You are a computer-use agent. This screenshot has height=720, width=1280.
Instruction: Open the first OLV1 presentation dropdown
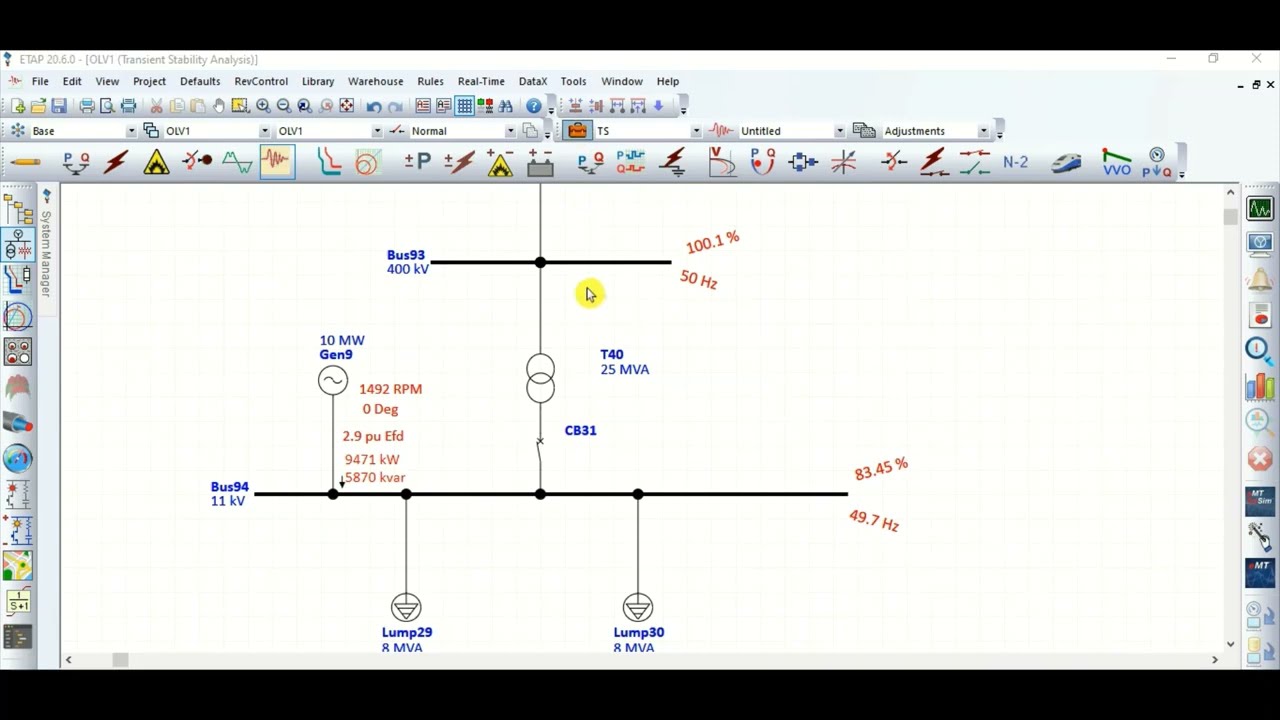264,131
